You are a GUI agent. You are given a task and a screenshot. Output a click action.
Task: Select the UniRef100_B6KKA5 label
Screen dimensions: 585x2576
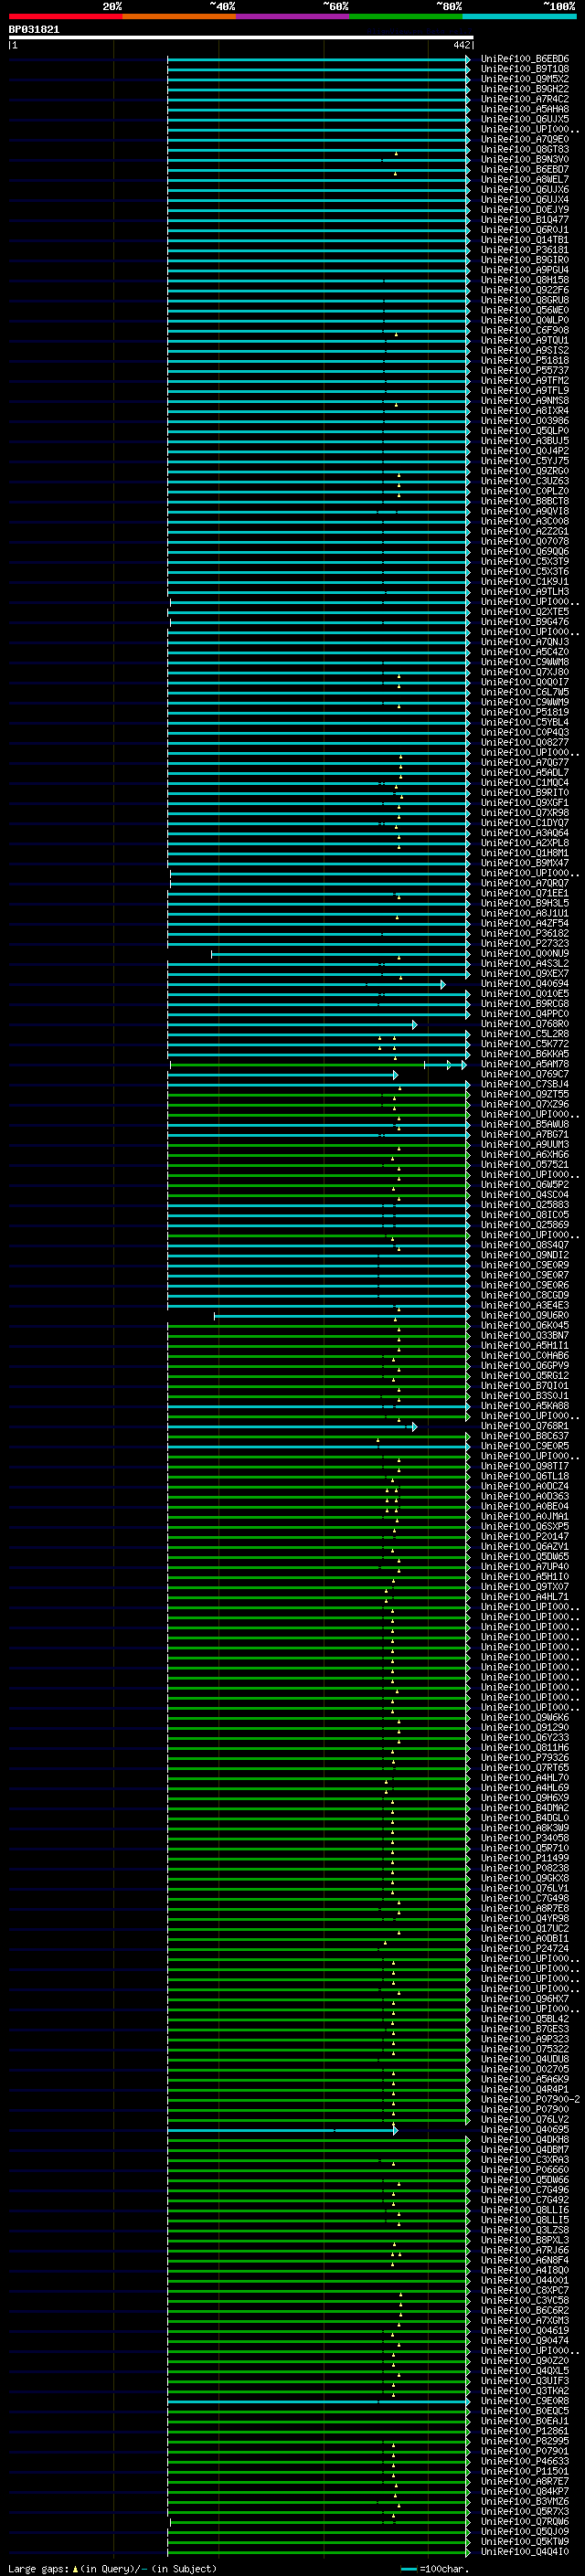525,1054
